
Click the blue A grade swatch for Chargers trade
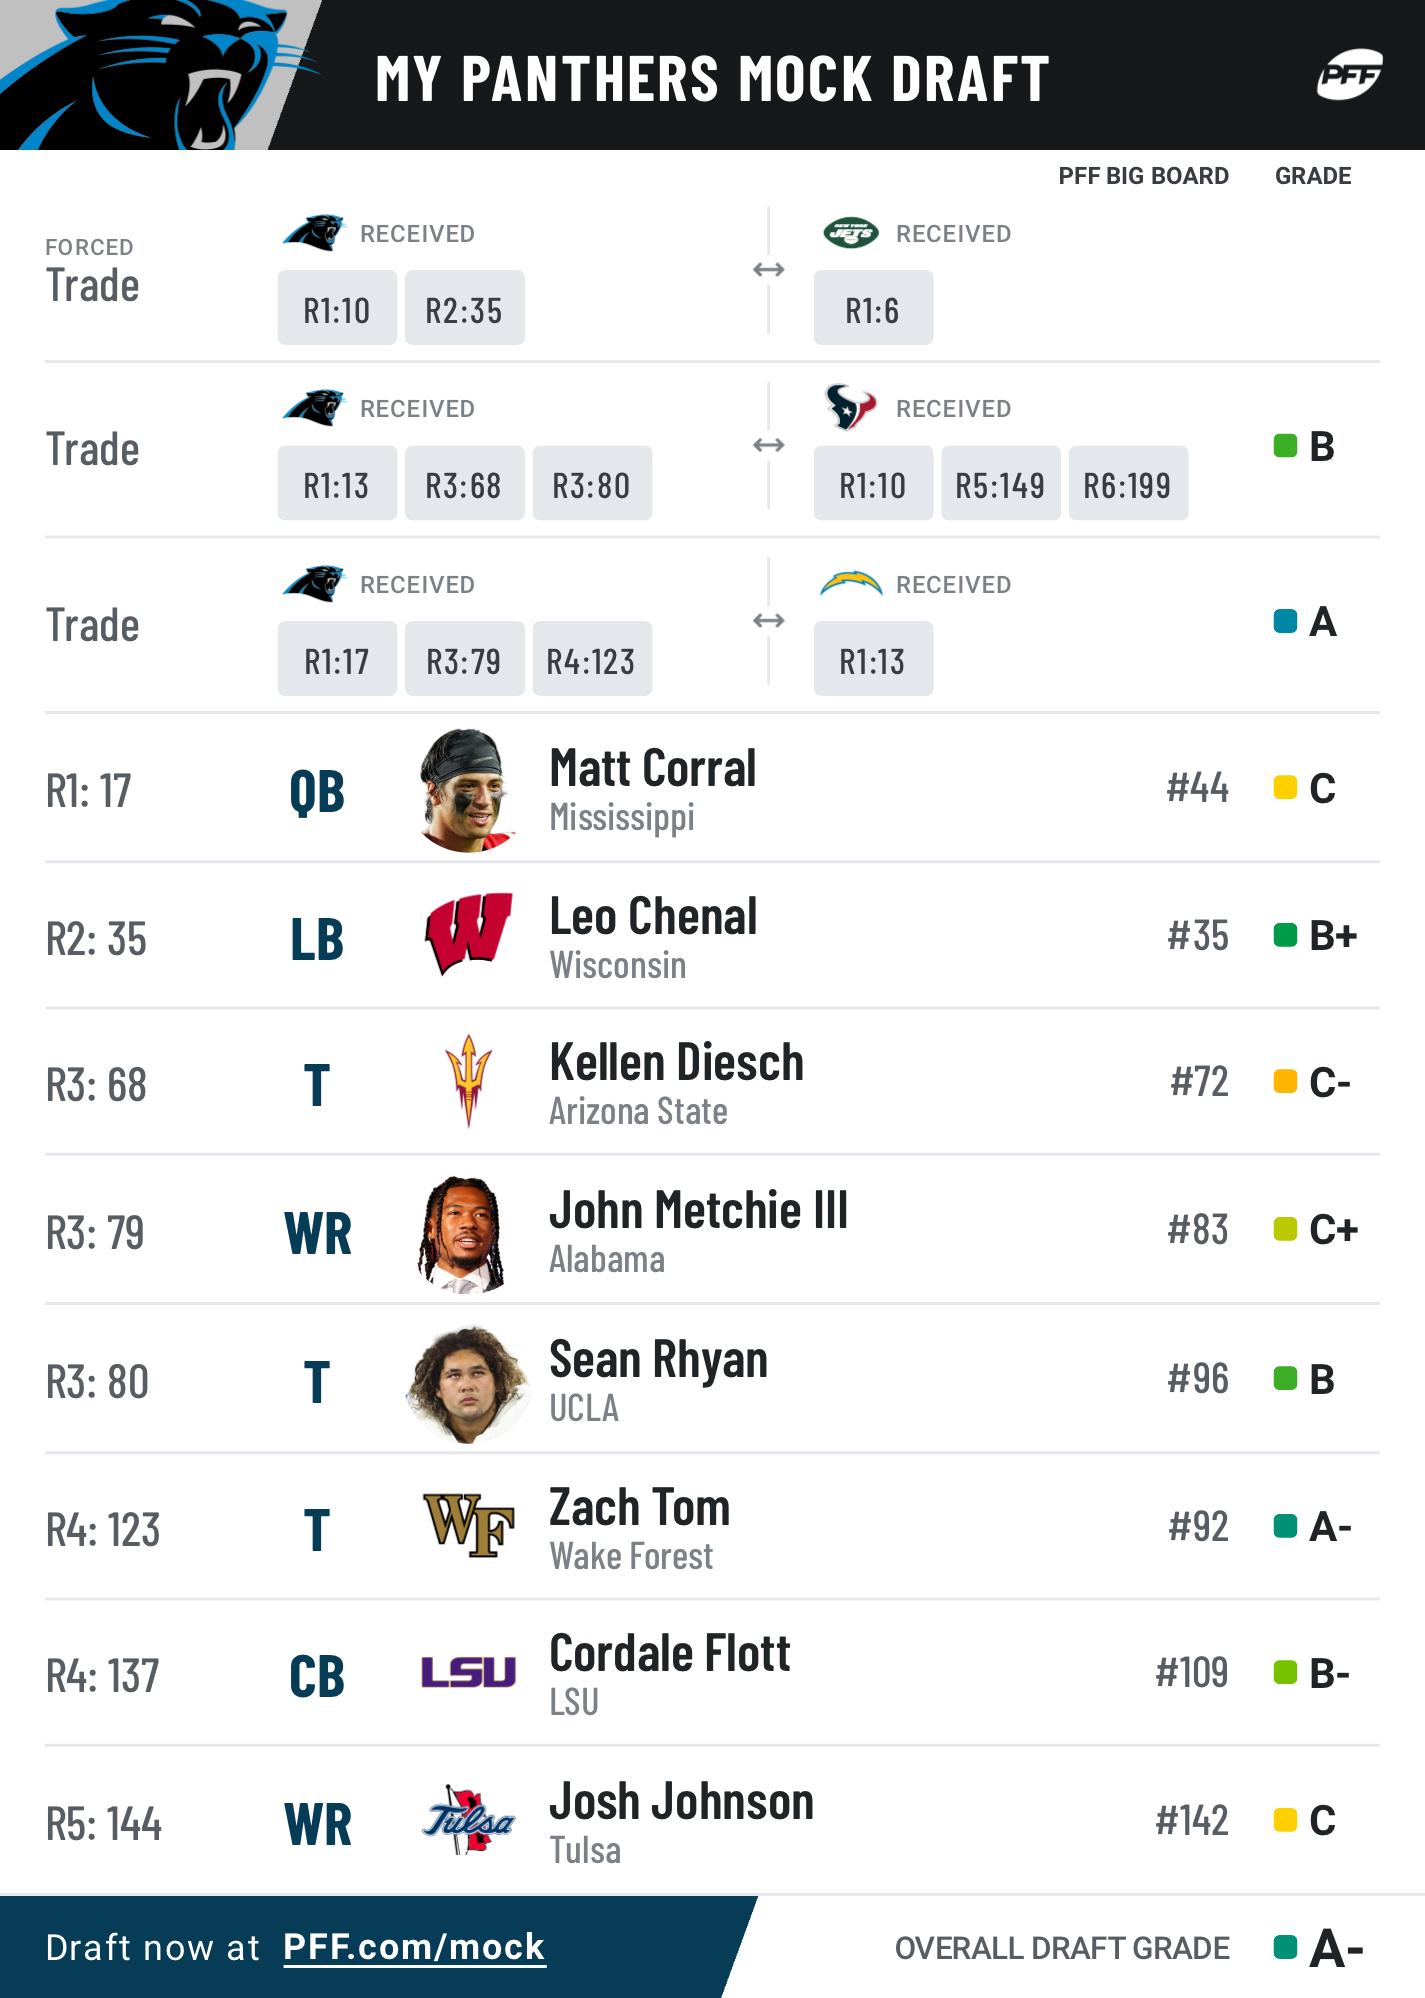(1285, 621)
